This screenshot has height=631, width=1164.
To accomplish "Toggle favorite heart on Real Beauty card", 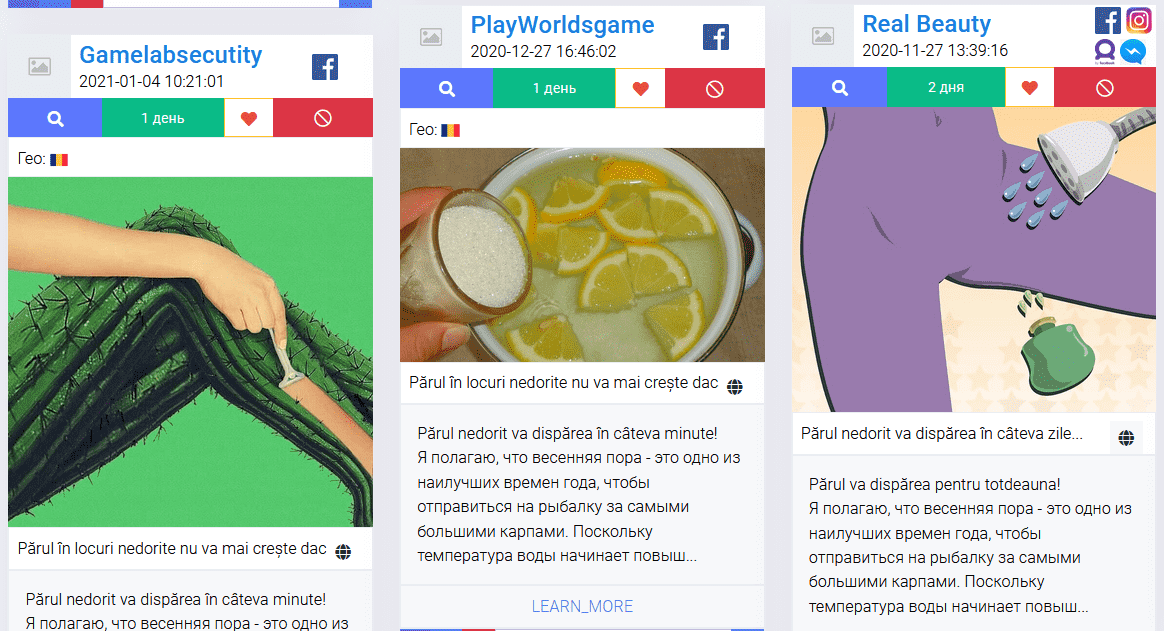I will [1030, 88].
